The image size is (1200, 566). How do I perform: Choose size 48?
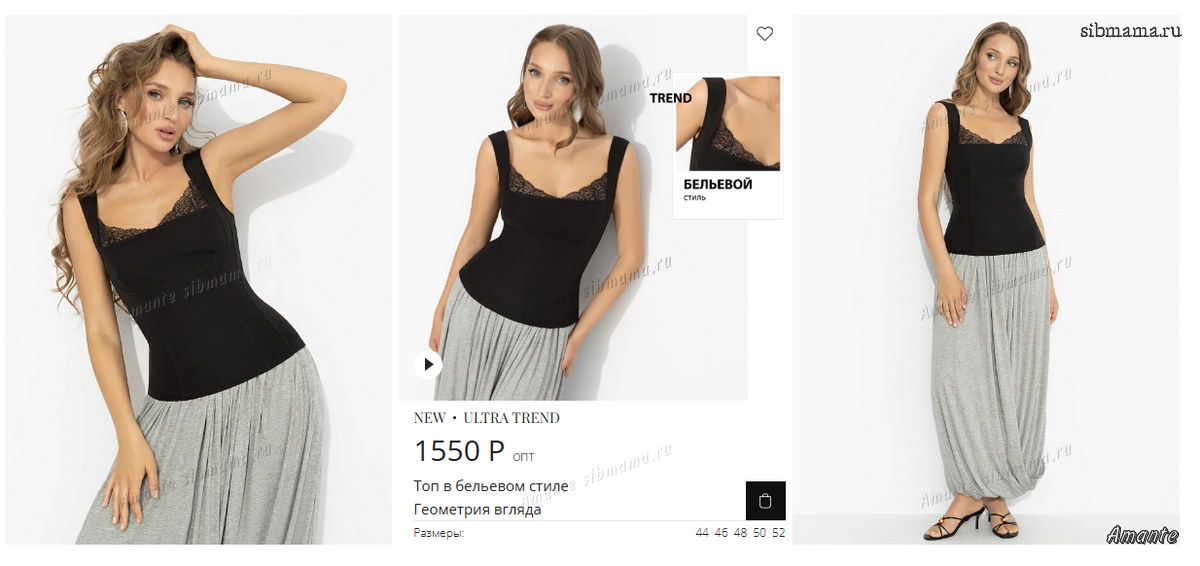pos(740,533)
